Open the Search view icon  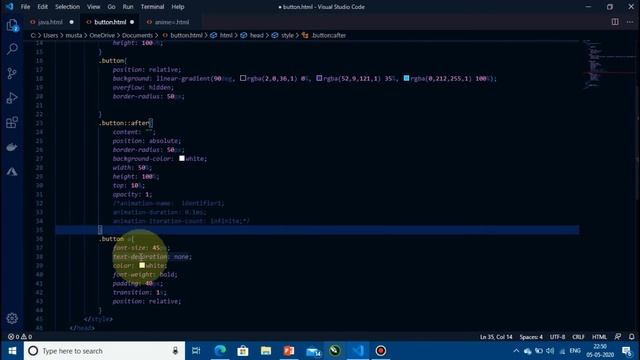pos(12,49)
